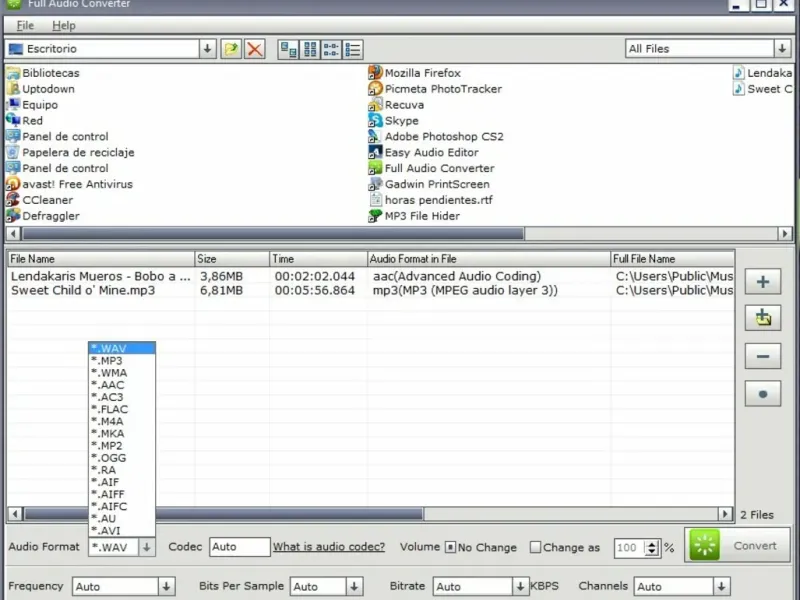The width and height of the screenshot is (800, 600).
Task: Sort by Size column header
Action: point(232,259)
